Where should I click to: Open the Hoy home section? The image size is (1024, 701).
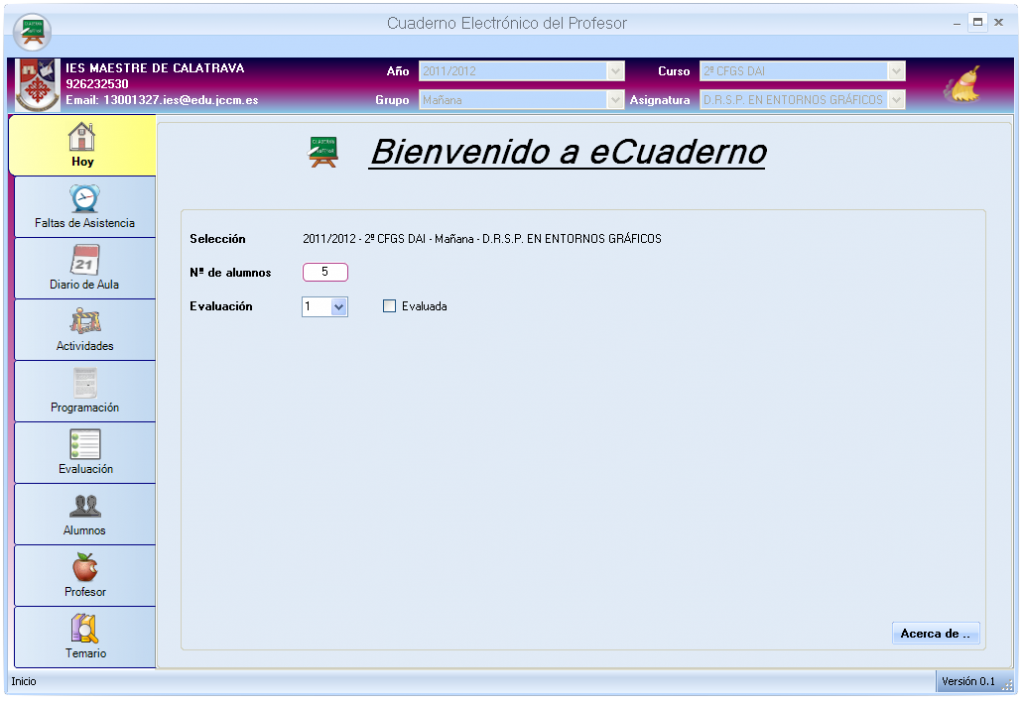point(83,146)
